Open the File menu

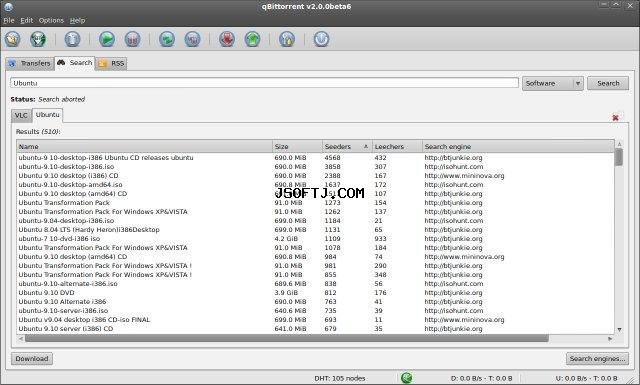tap(9, 20)
